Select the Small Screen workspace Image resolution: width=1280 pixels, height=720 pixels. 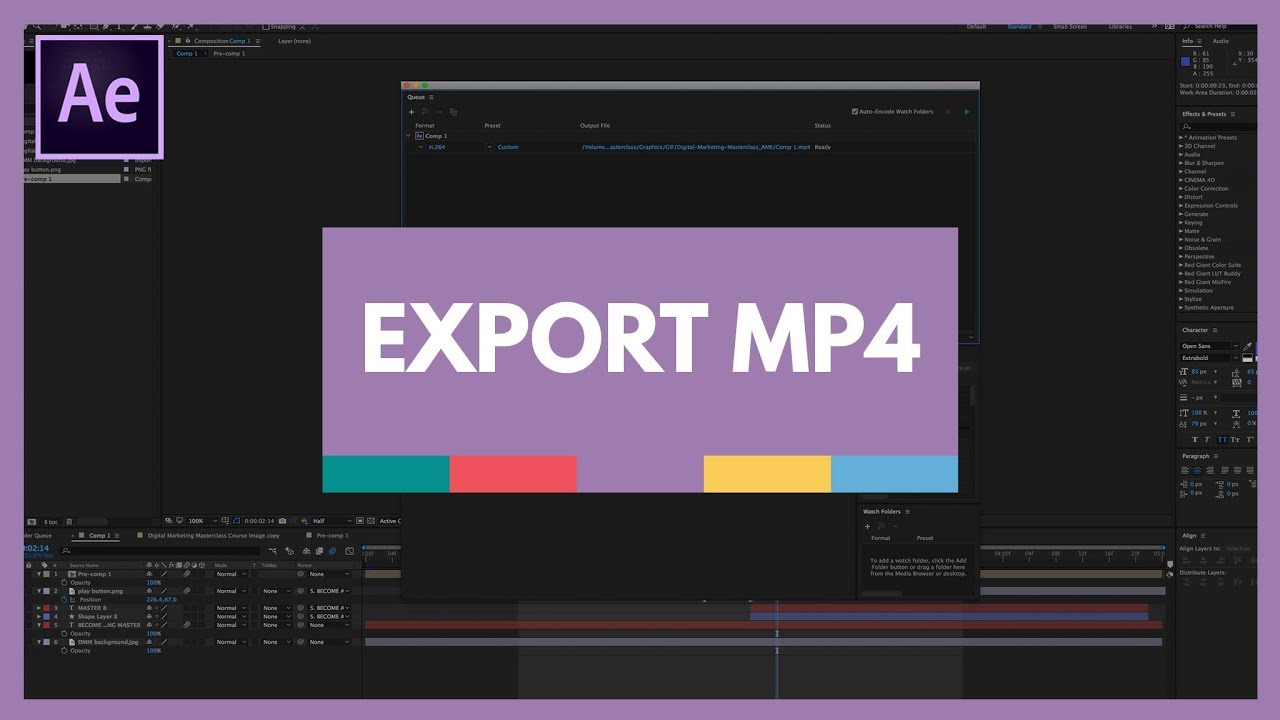tap(1070, 26)
